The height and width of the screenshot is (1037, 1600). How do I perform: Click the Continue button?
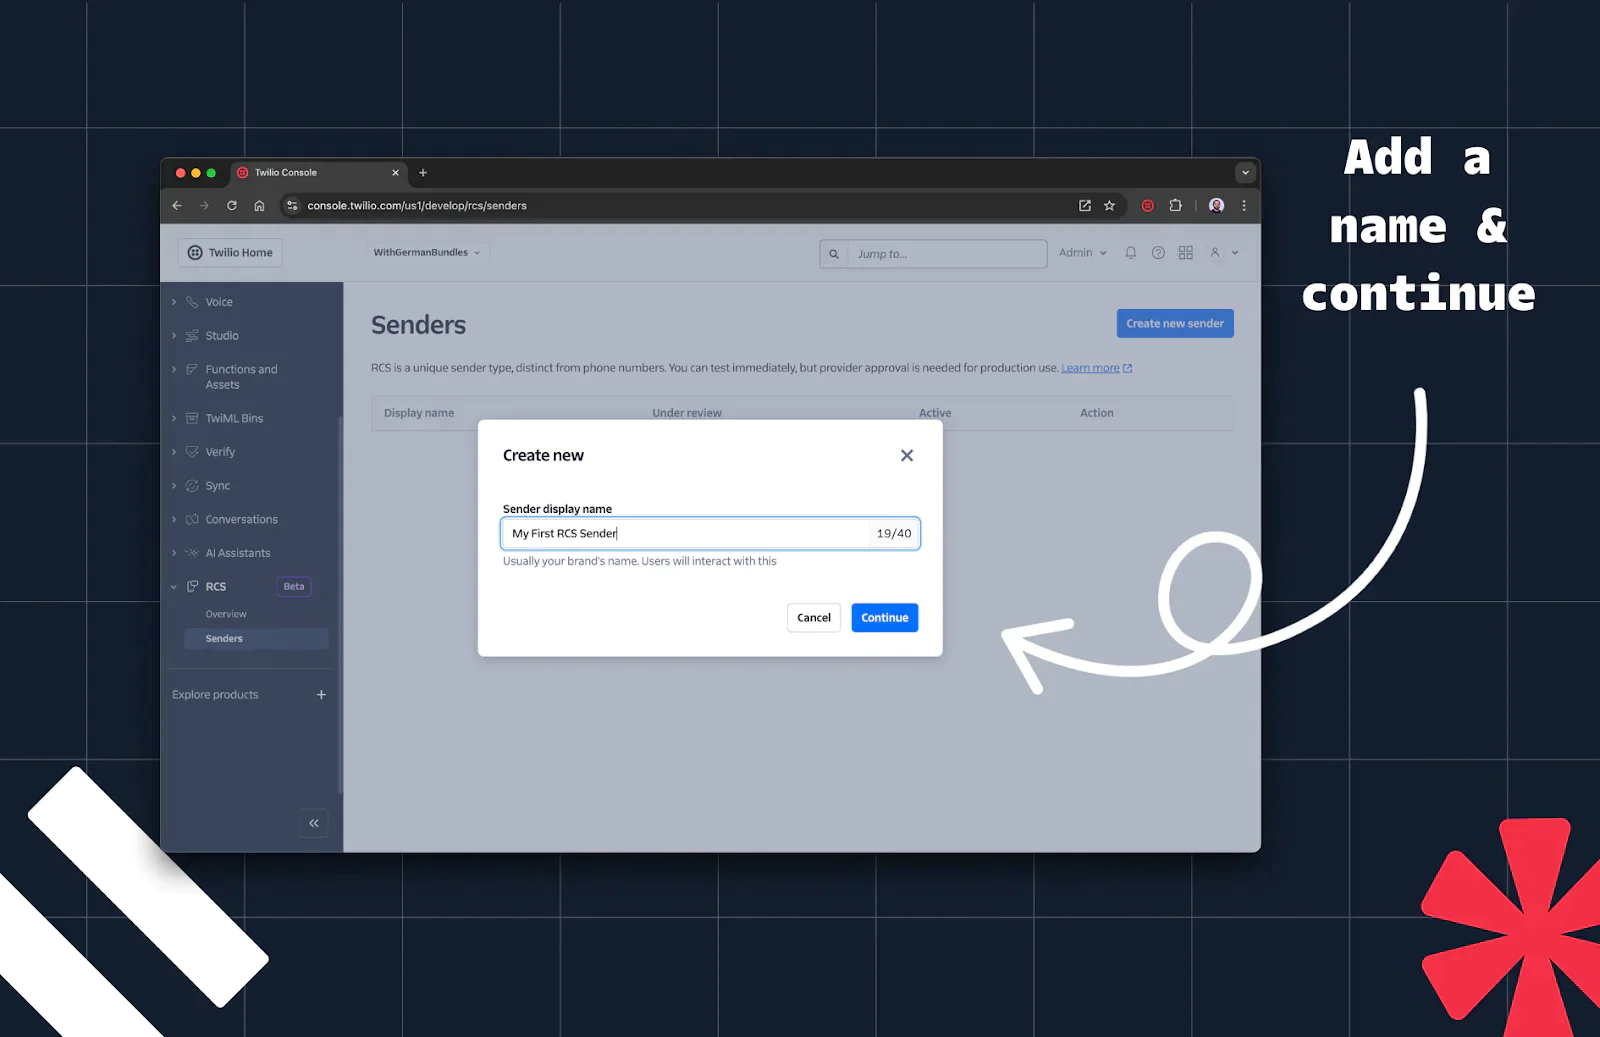click(x=884, y=618)
